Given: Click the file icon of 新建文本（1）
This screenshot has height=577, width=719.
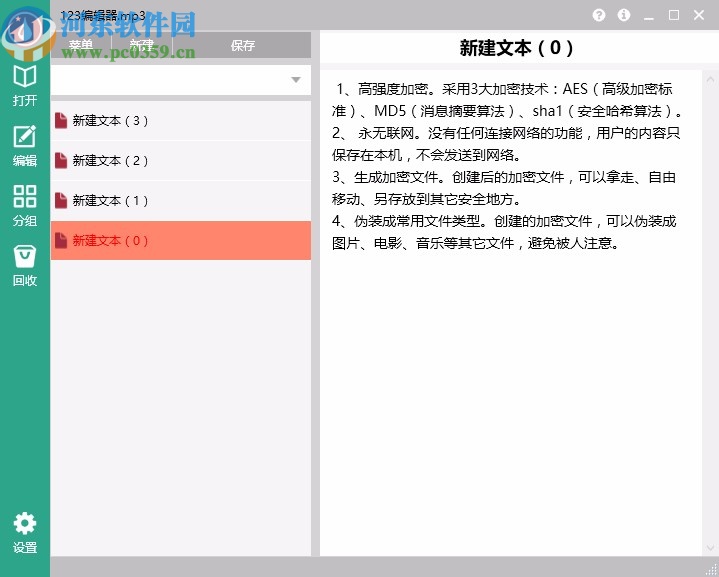Looking at the screenshot, I should [61, 200].
